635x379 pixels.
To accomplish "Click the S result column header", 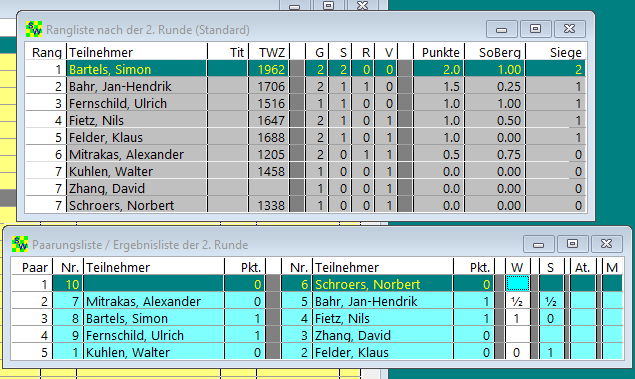I will click(550, 267).
